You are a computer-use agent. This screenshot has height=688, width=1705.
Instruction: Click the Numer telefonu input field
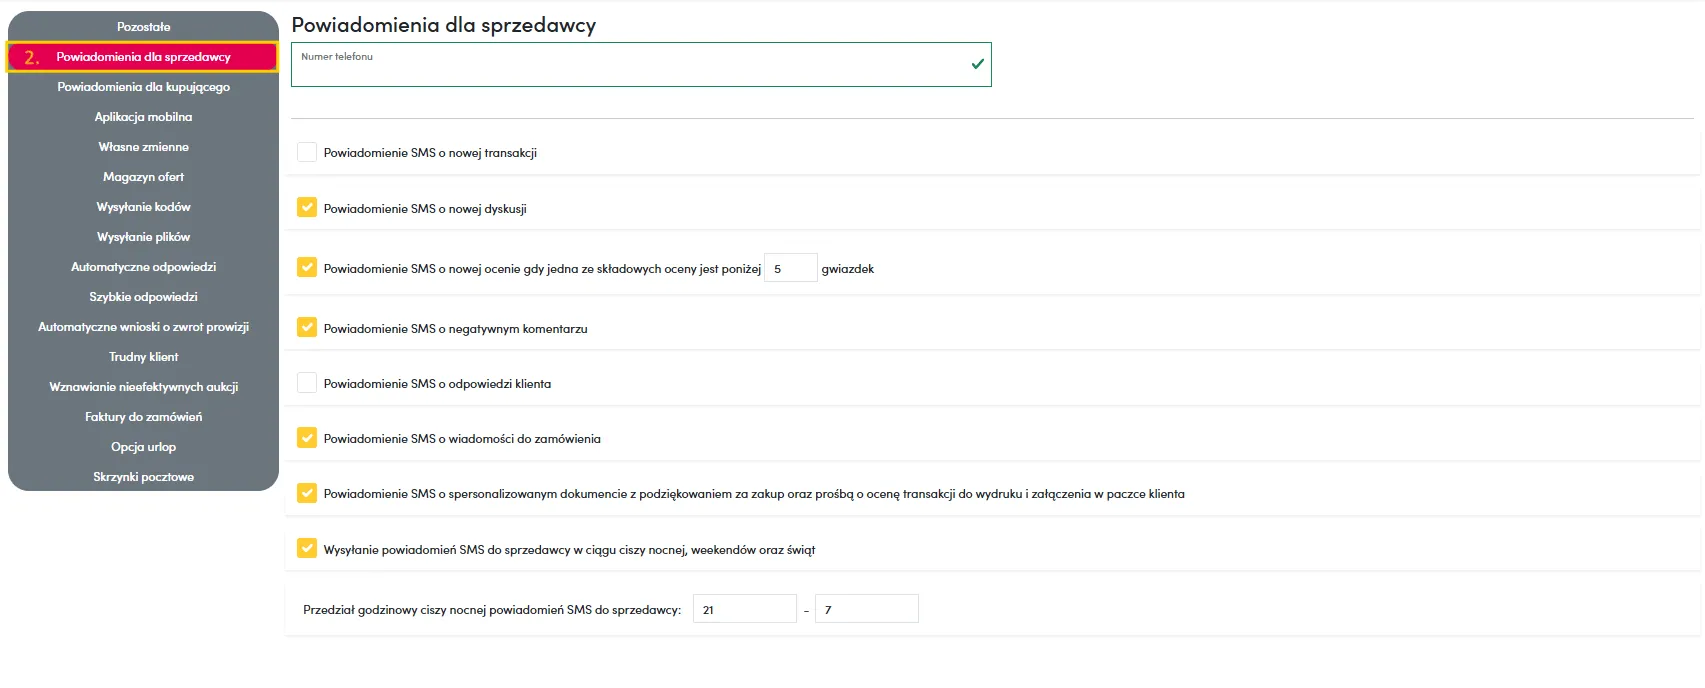coord(630,68)
